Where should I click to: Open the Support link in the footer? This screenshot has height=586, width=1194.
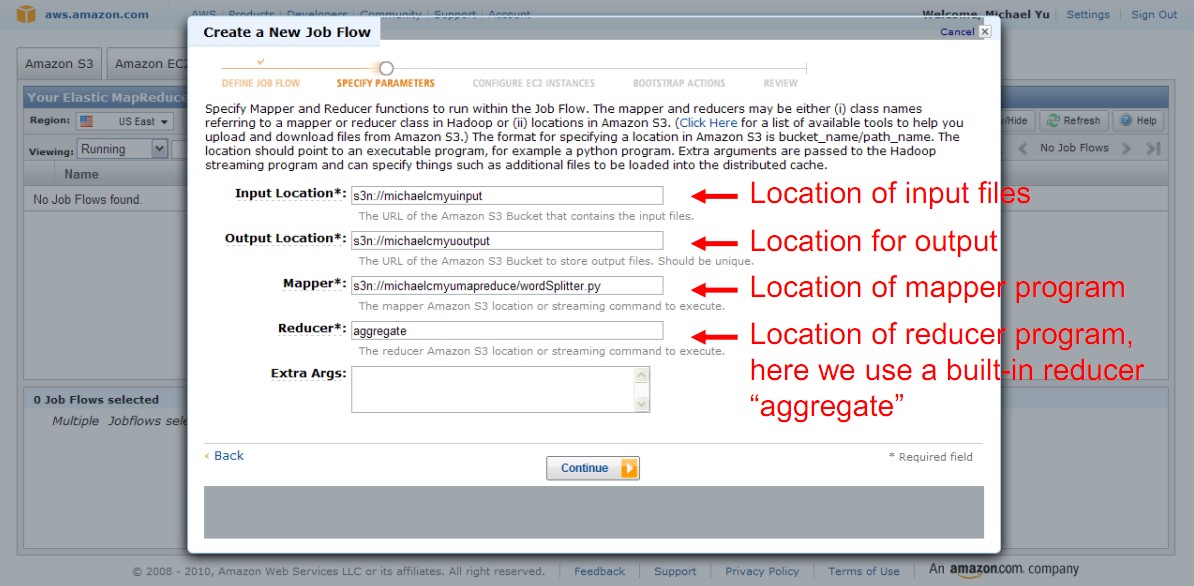pyautogui.click(x=675, y=572)
